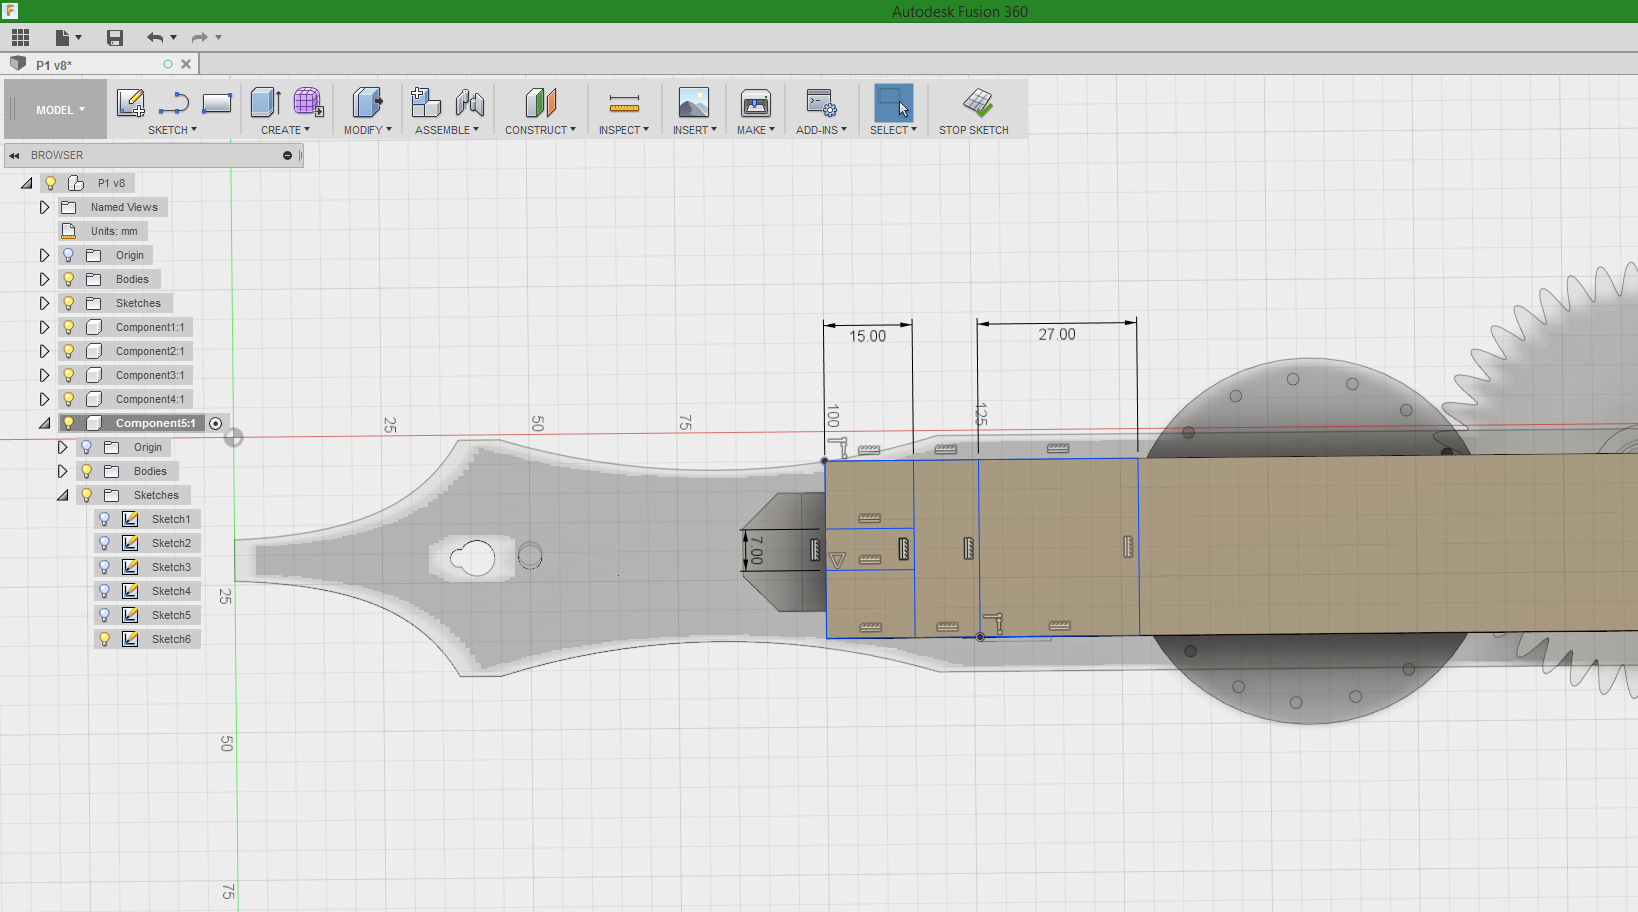Select the Extrude tool
The height and width of the screenshot is (912, 1638).
tap(265, 102)
